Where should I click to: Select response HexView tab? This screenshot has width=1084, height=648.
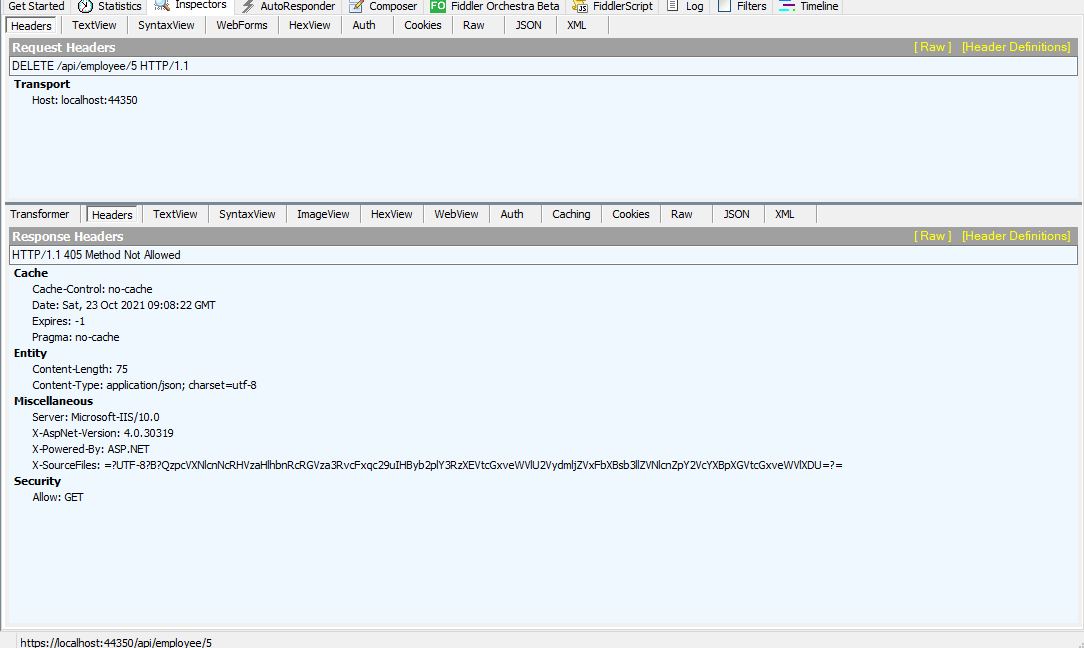tap(391, 214)
